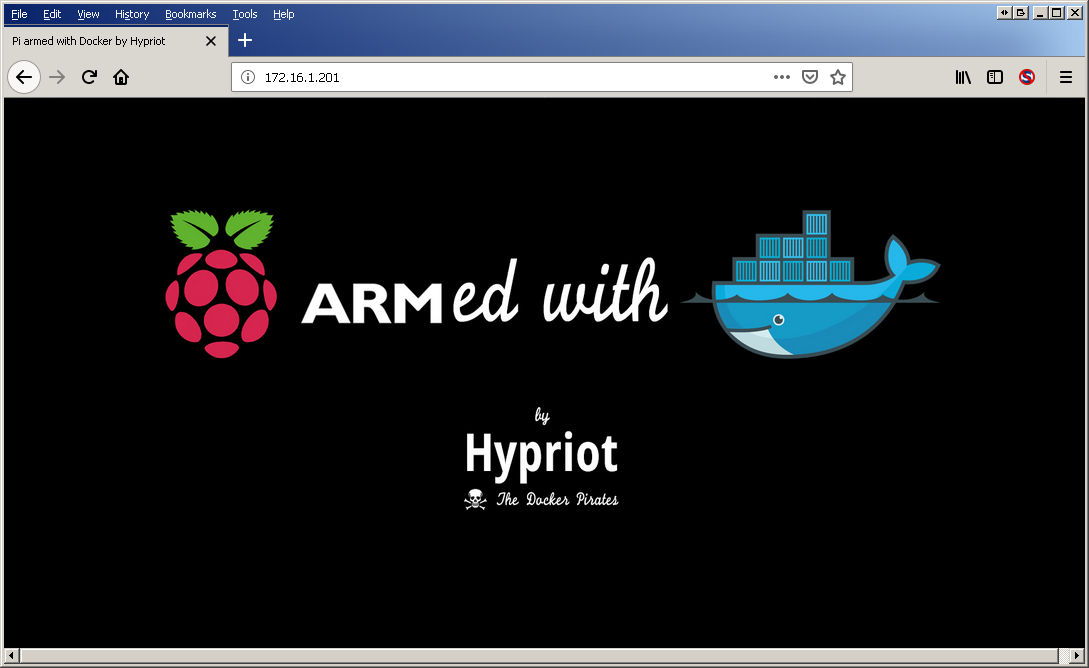Close the Hypriot tab
Viewport: 1089px width, 668px height.
(x=211, y=41)
